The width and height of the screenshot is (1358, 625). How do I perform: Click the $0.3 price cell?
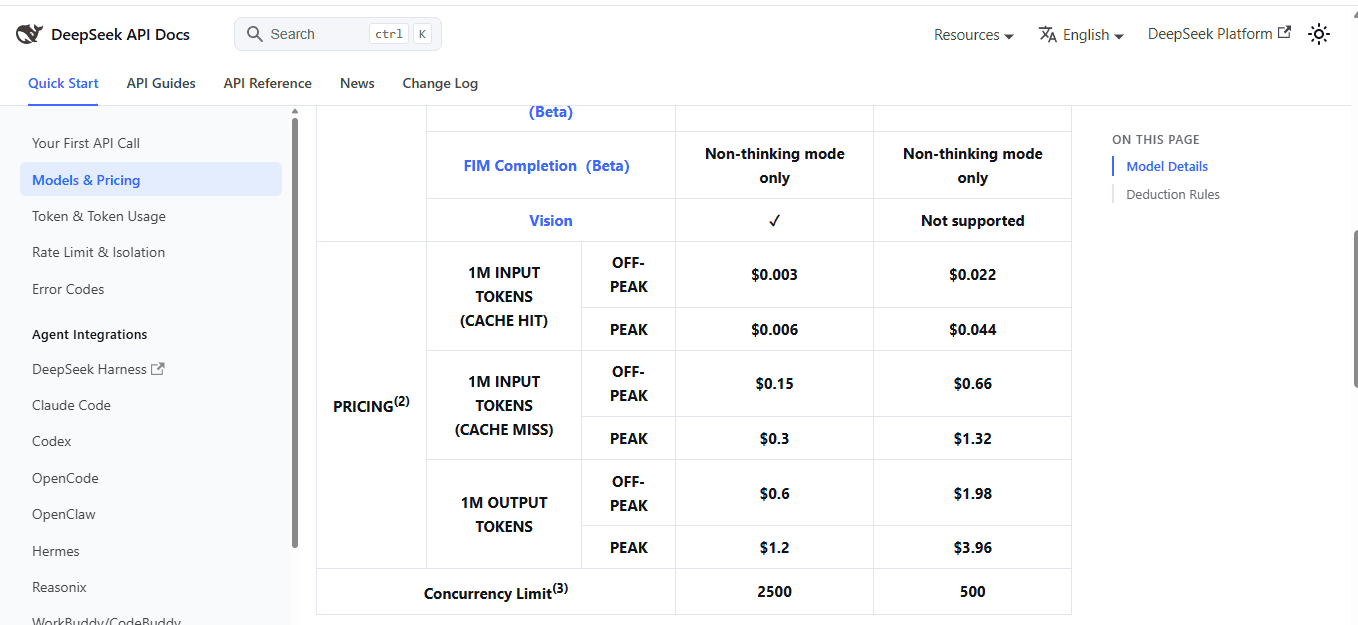[775, 438]
